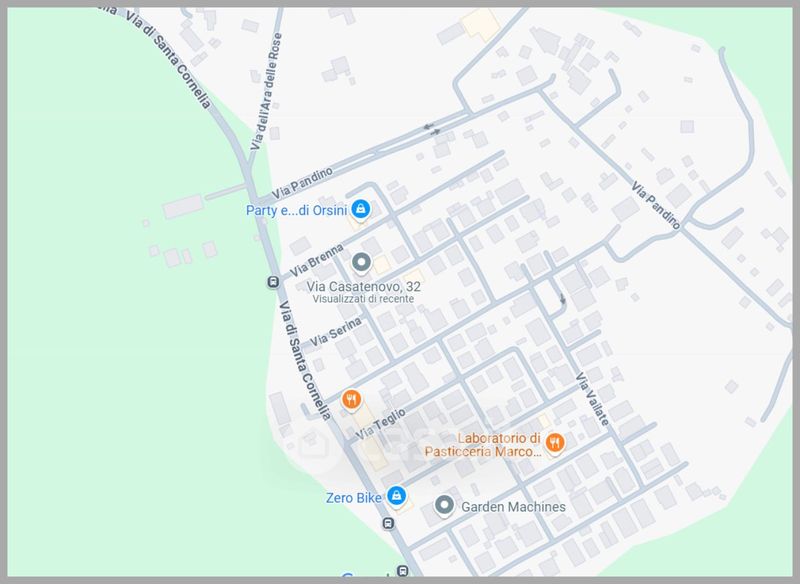Select the bus stop icon near Via Brenna
The image size is (800, 584).
272,283
